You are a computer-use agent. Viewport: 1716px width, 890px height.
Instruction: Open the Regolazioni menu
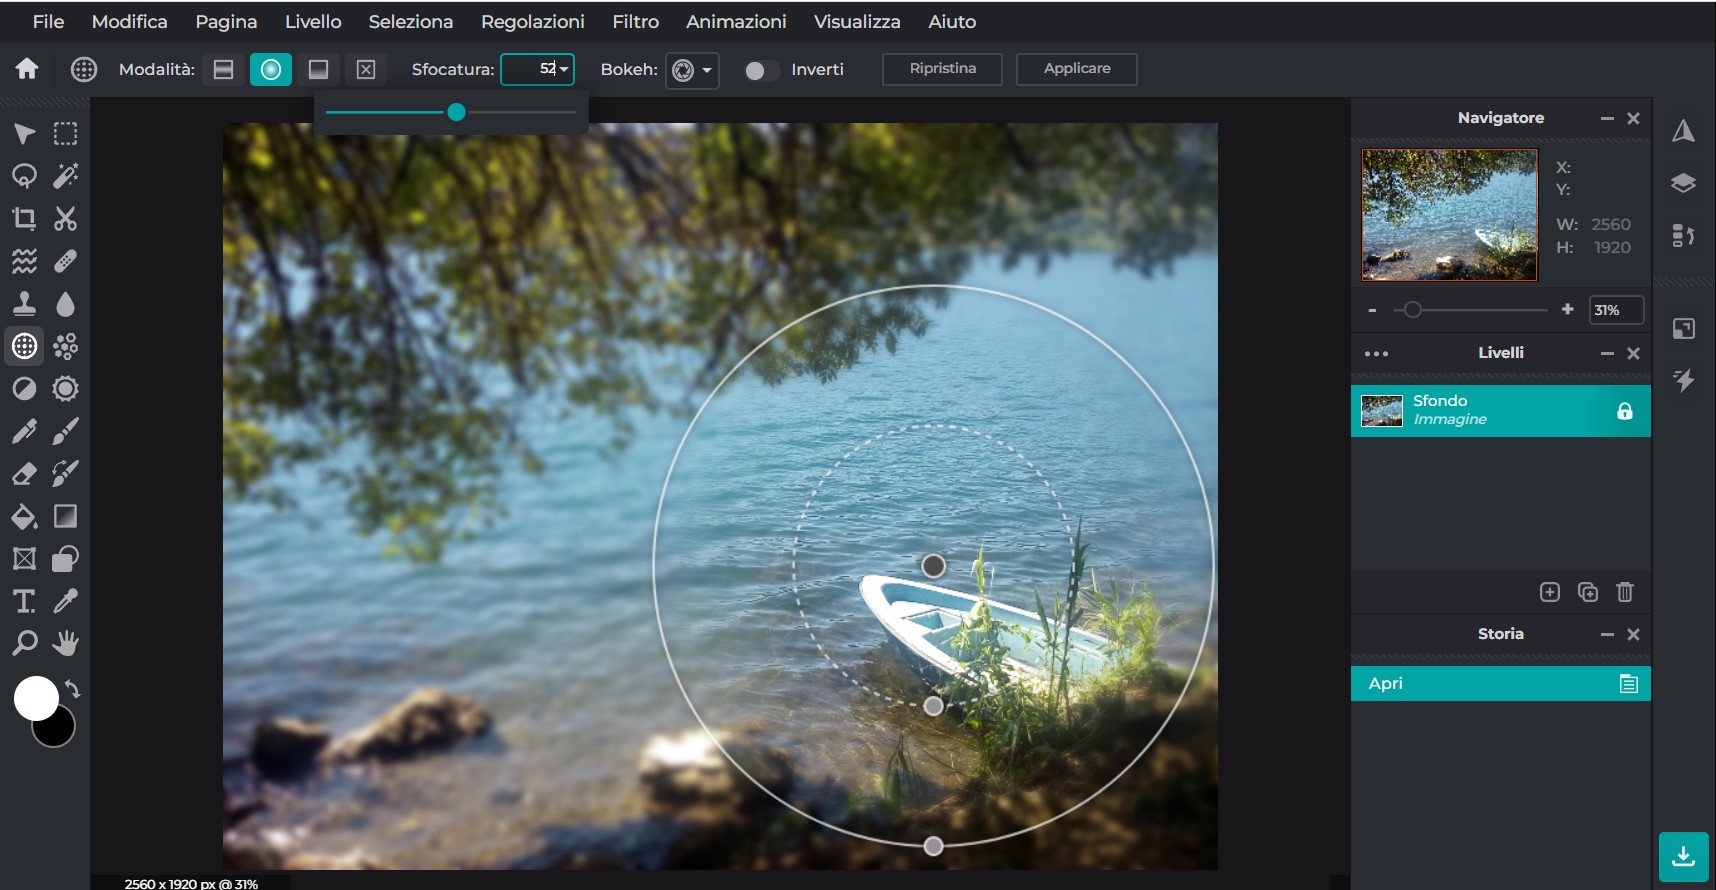pos(532,21)
